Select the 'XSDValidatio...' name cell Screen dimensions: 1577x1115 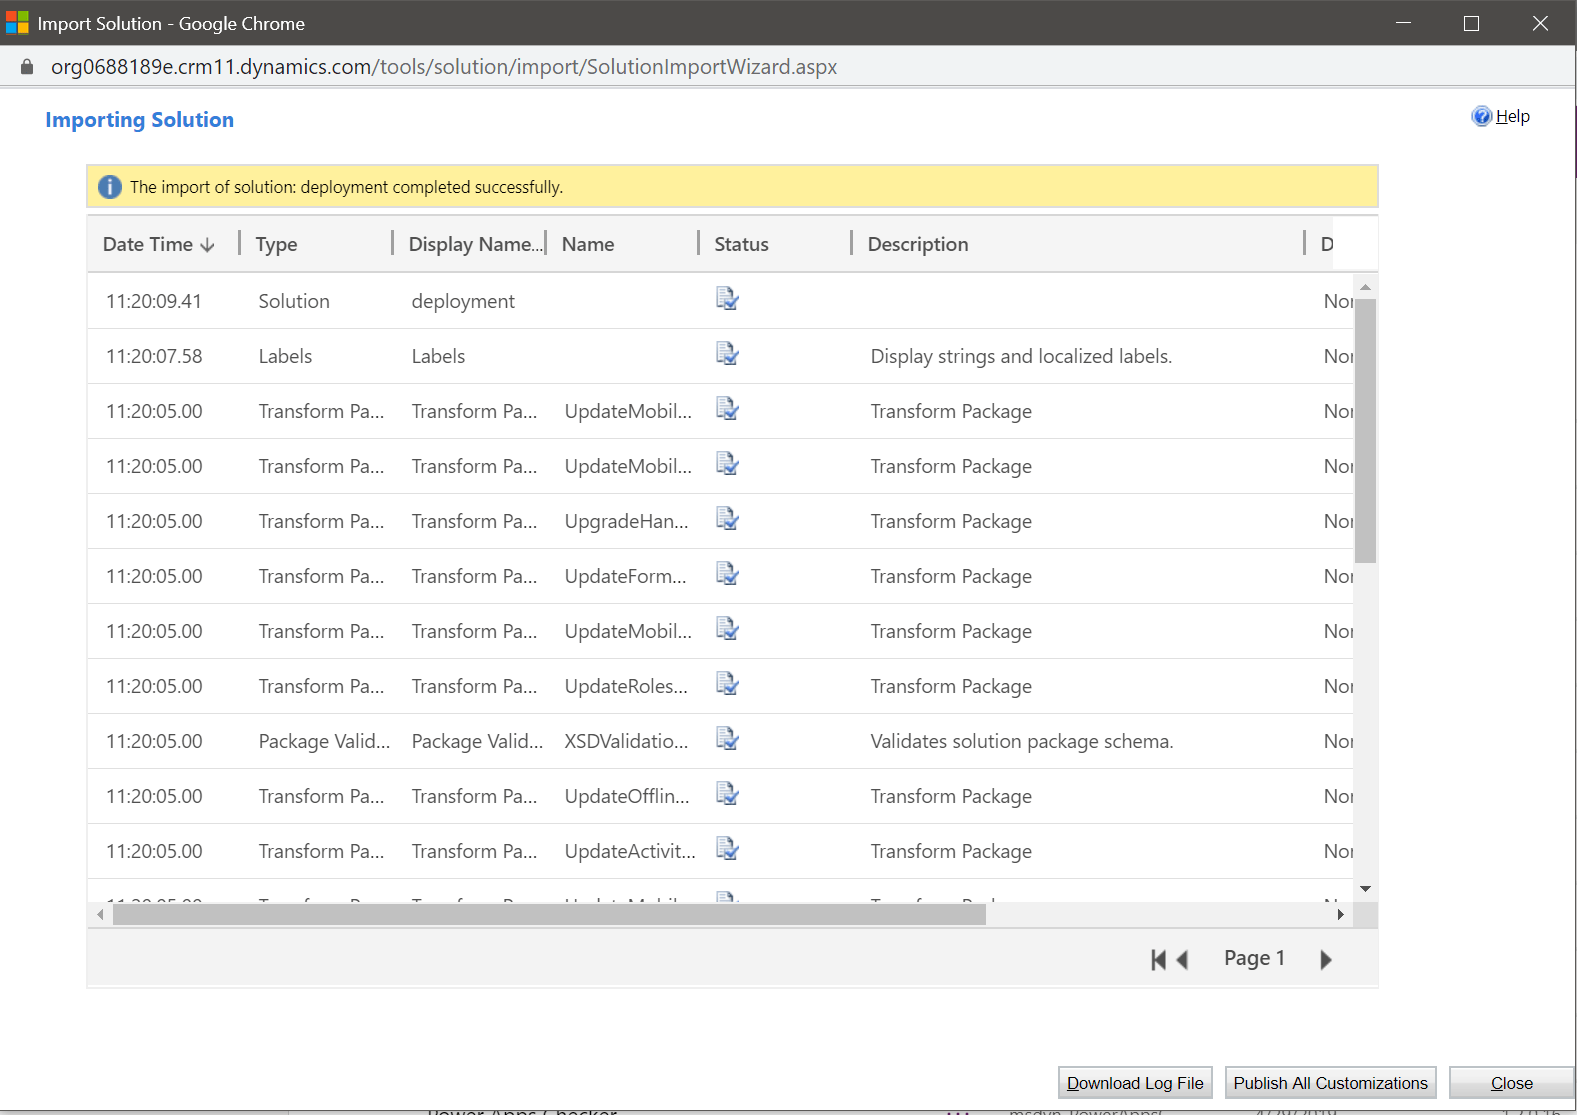coord(627,741)
